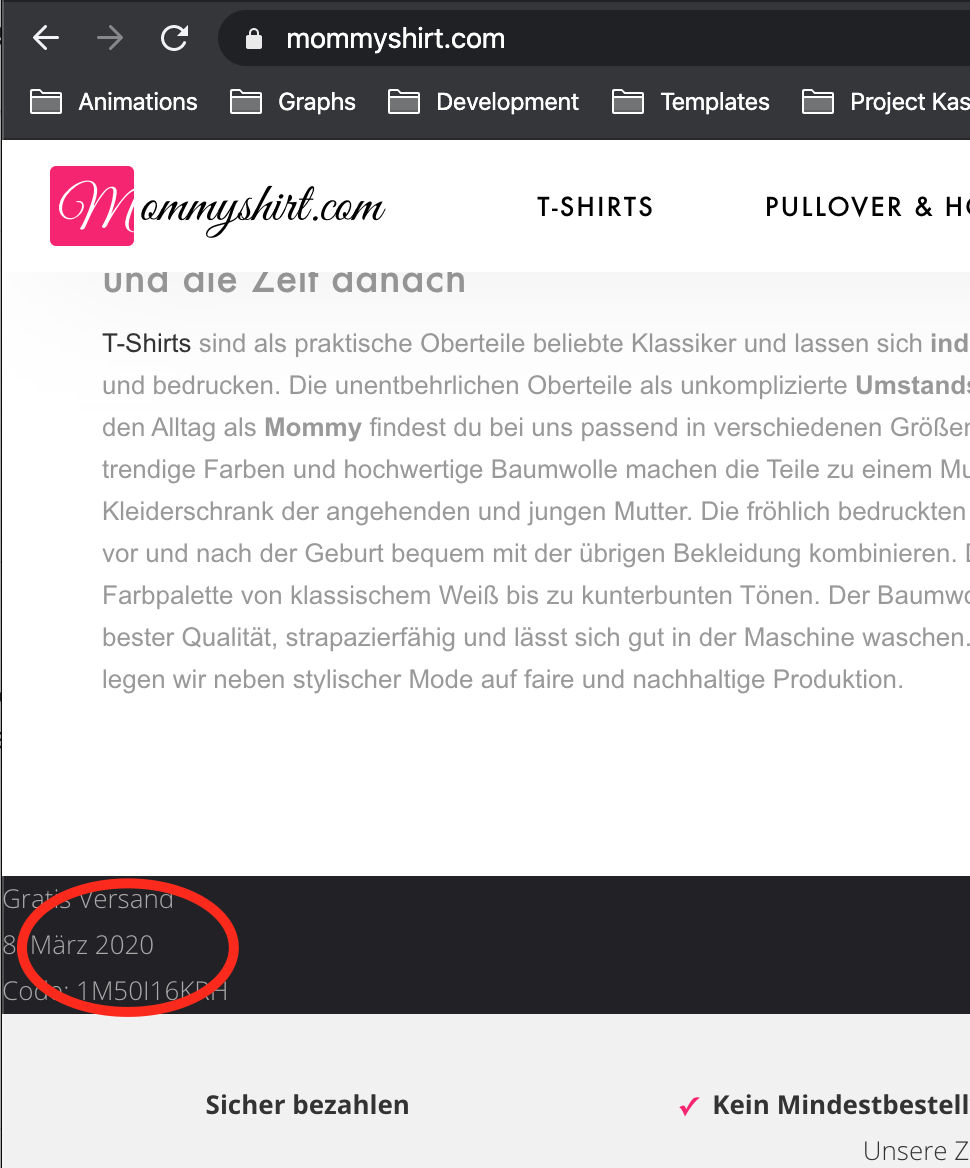Image resolution: width=970 pixels, height=1168 pixels.
Task: Reload the page with the refresh icon
Action: tap(174, 38)
